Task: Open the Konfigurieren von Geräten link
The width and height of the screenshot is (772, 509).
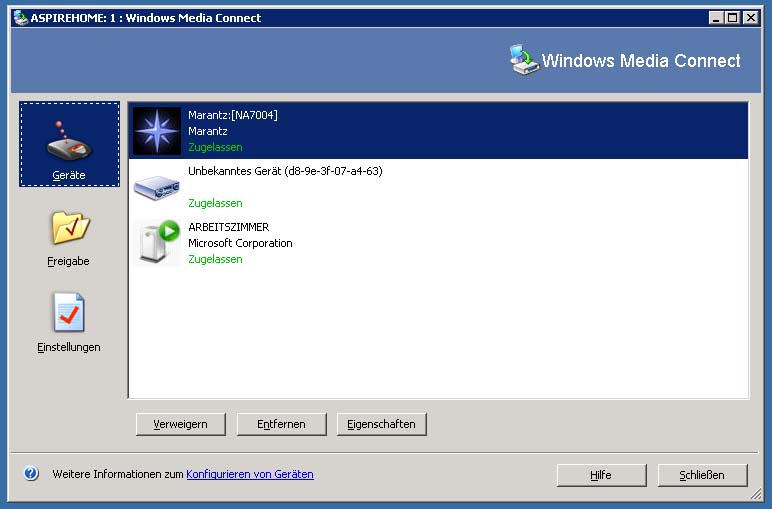Action: [x=250, y=474]
